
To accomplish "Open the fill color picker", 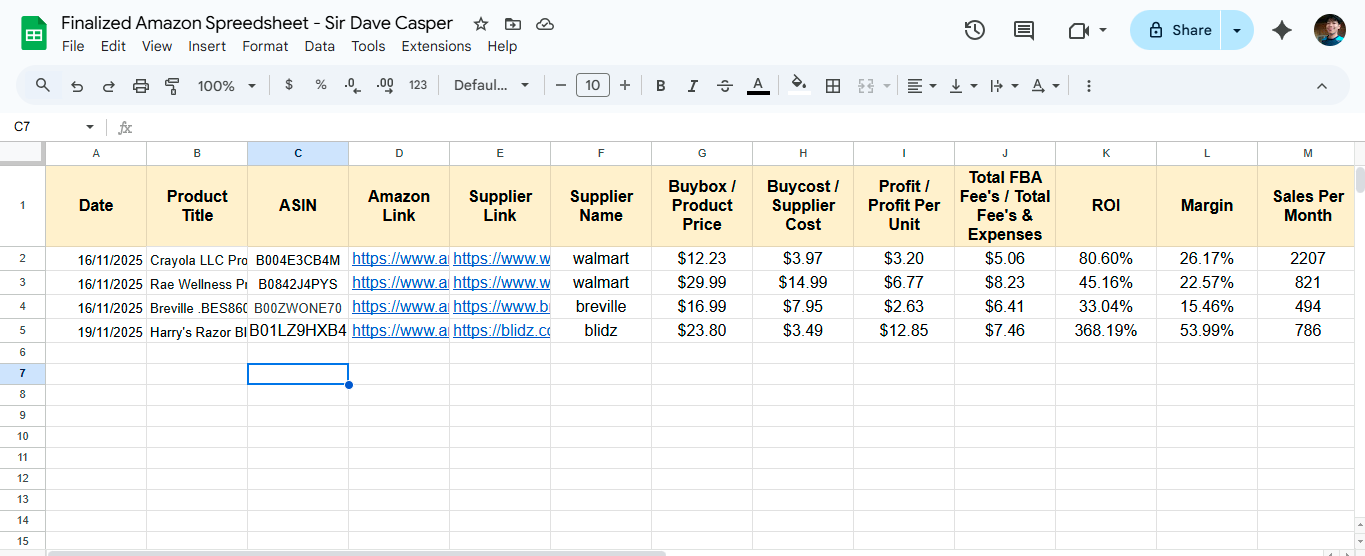I will click(798, 85).
